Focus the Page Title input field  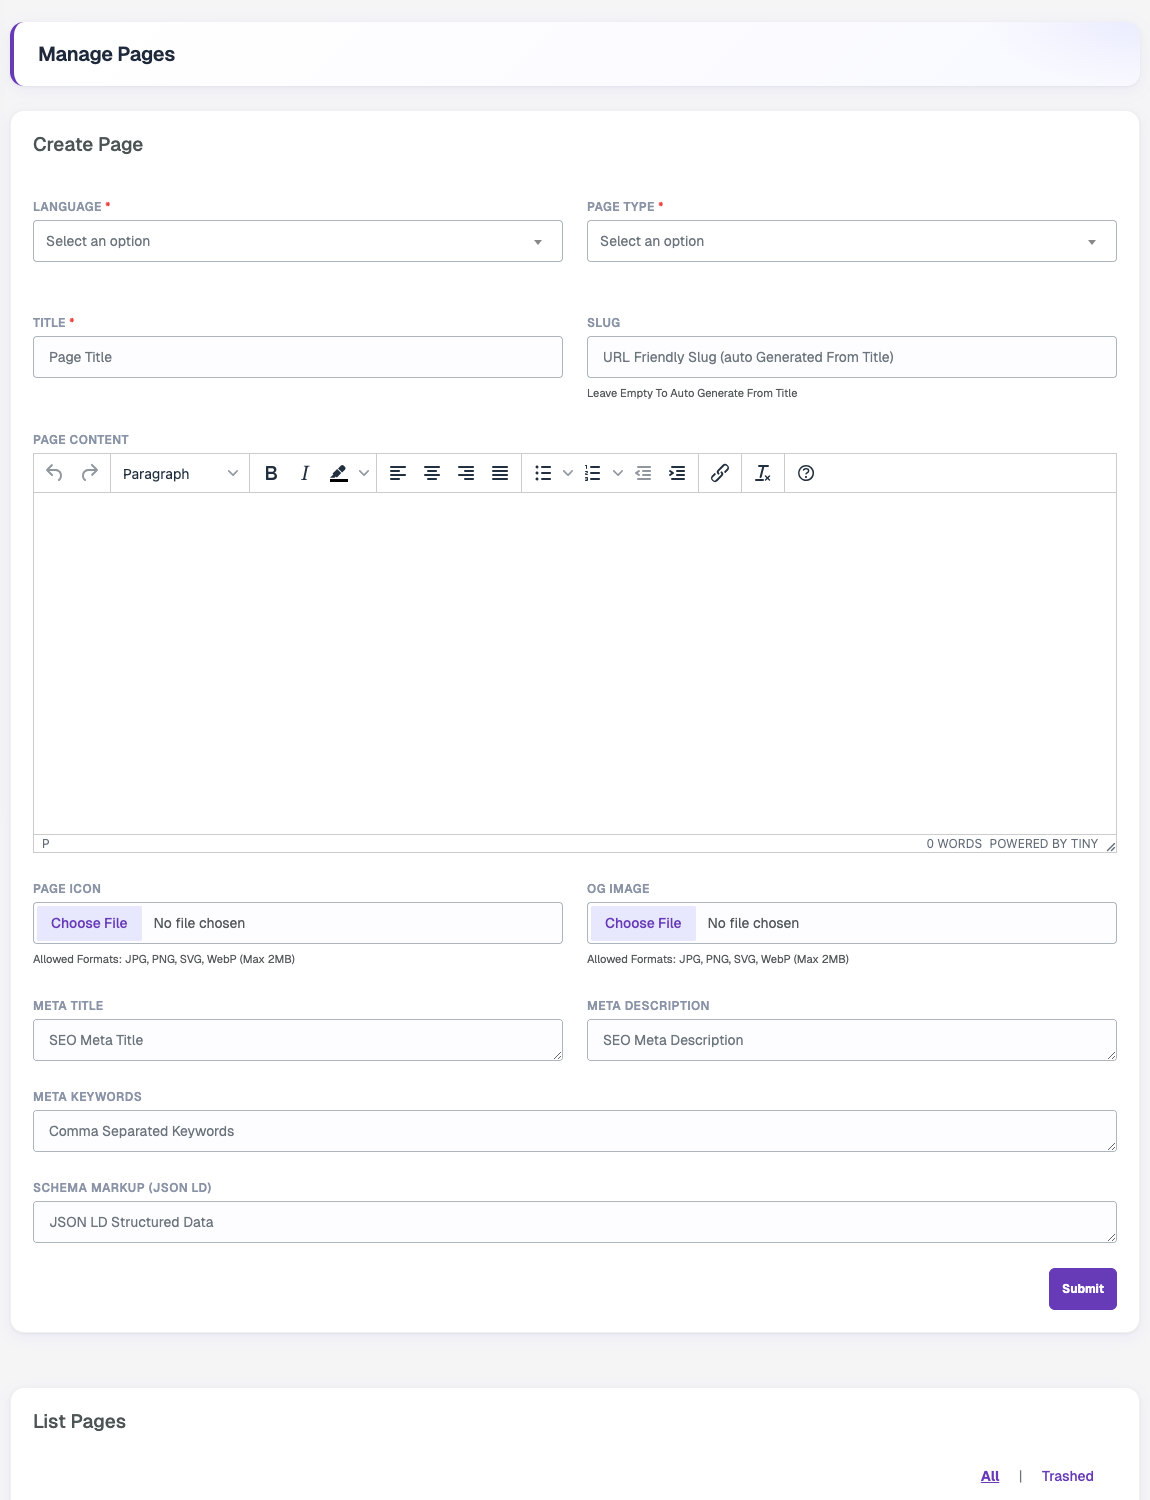pos(298,357)
